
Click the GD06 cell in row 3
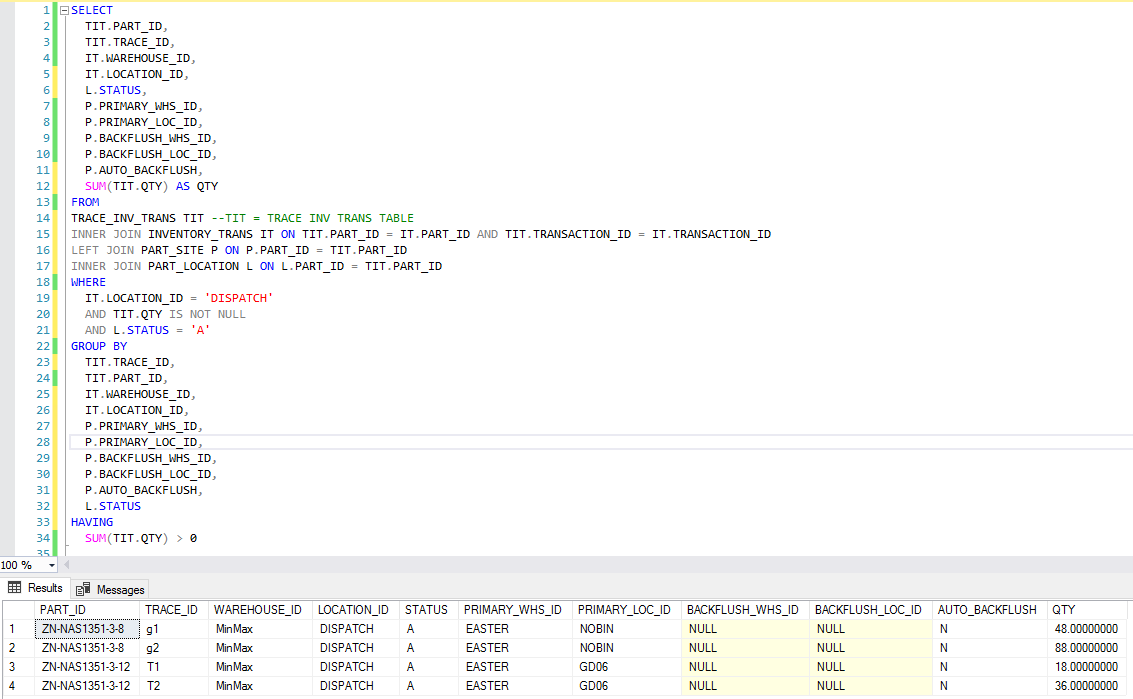pyautogui.click(x=626, y=666)
